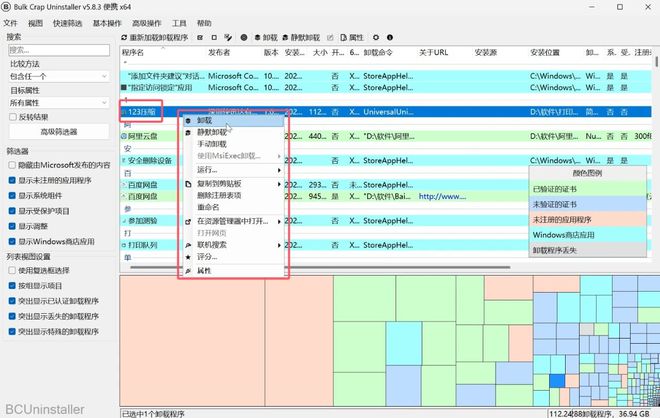Click the copy icon beside 复制到剪贴板
The width and height of the screenshot is (660, 418).
pyautogui.click(x=188, y=184)
